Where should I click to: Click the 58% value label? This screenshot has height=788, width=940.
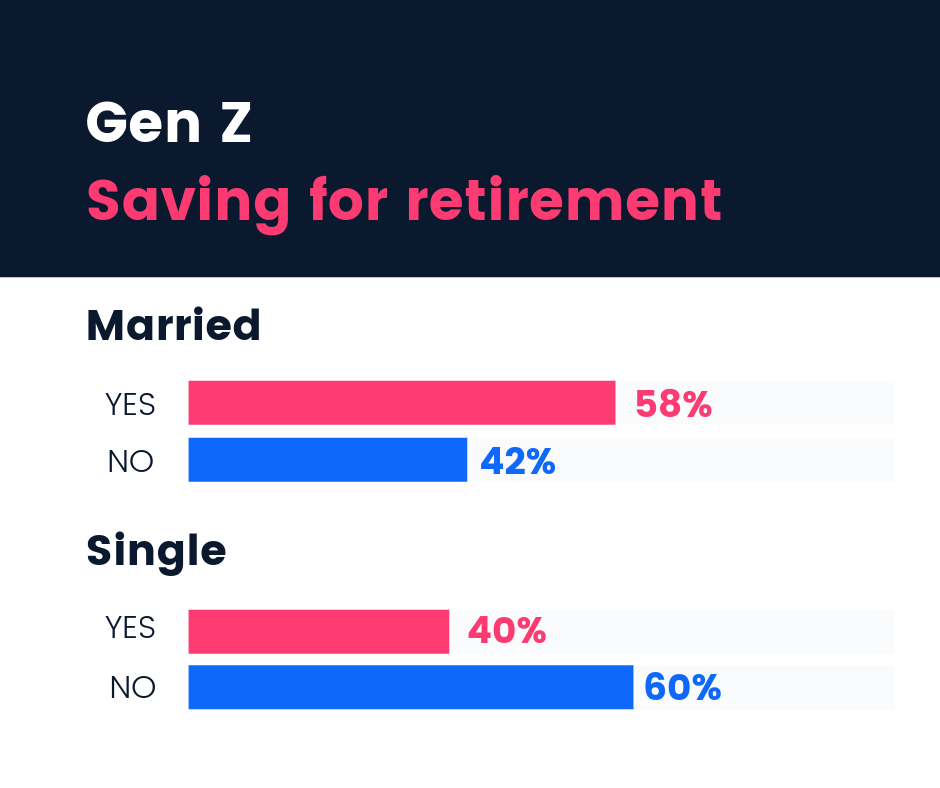(x=673, y=404)
